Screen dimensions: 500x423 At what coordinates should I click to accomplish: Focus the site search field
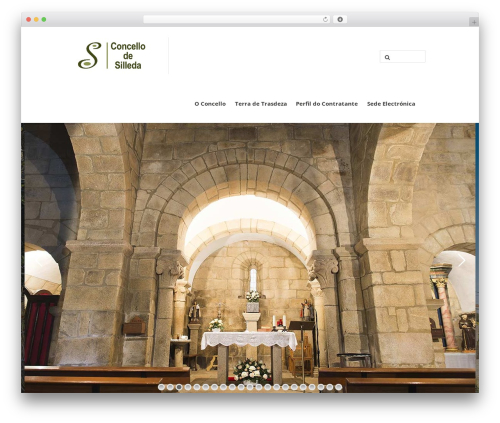[x=403, y=57]
